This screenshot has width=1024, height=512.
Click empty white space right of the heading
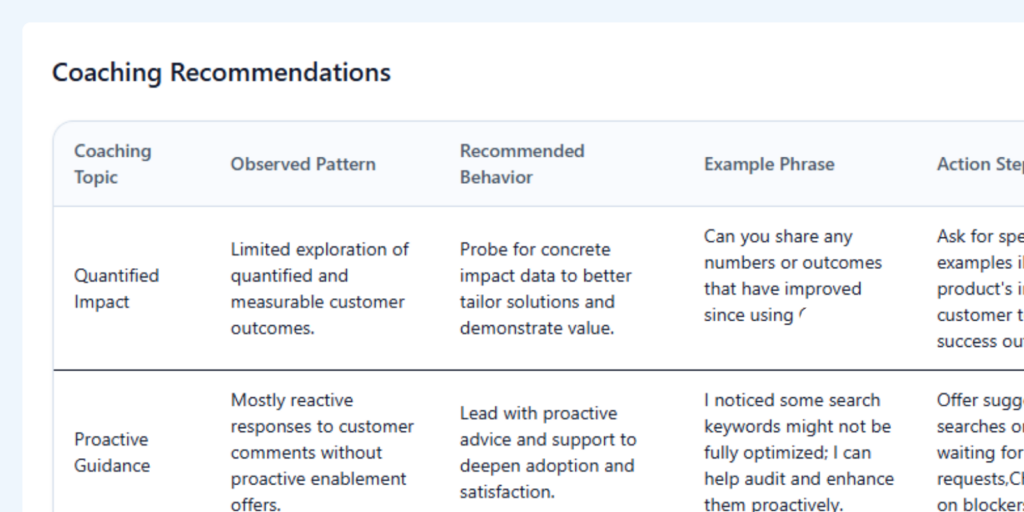coord(705,72)
